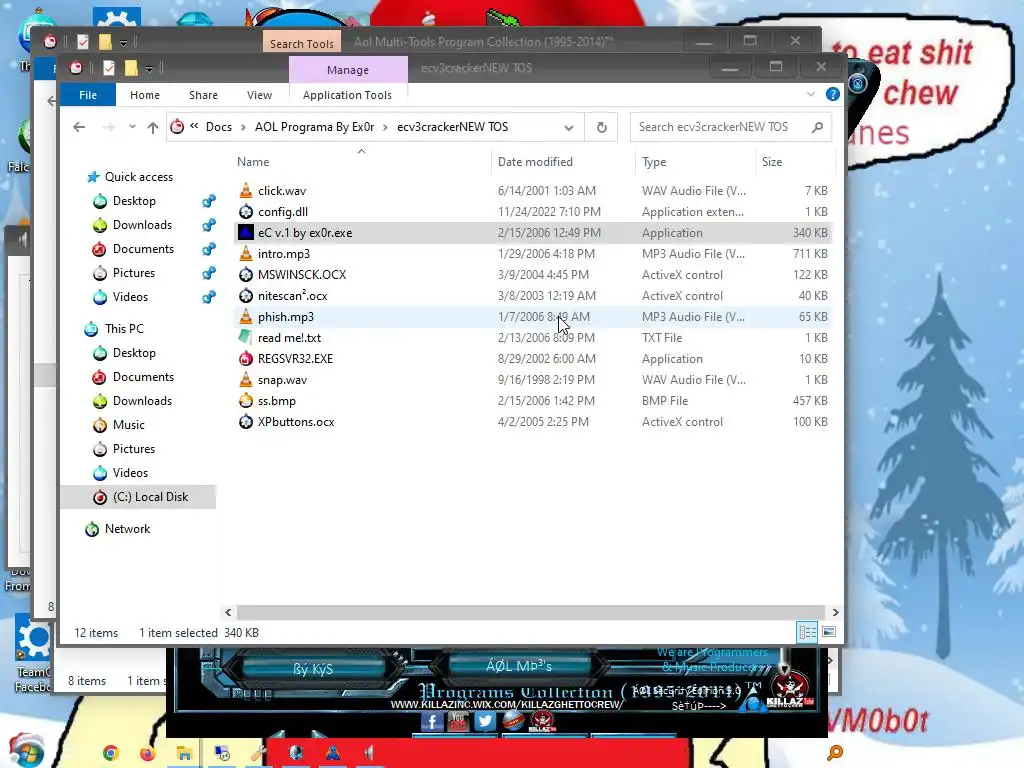Viewport: 1024px width, 768px height.
Task: Click horizontal scrollbar left arrow
Action: pos(228,613)
